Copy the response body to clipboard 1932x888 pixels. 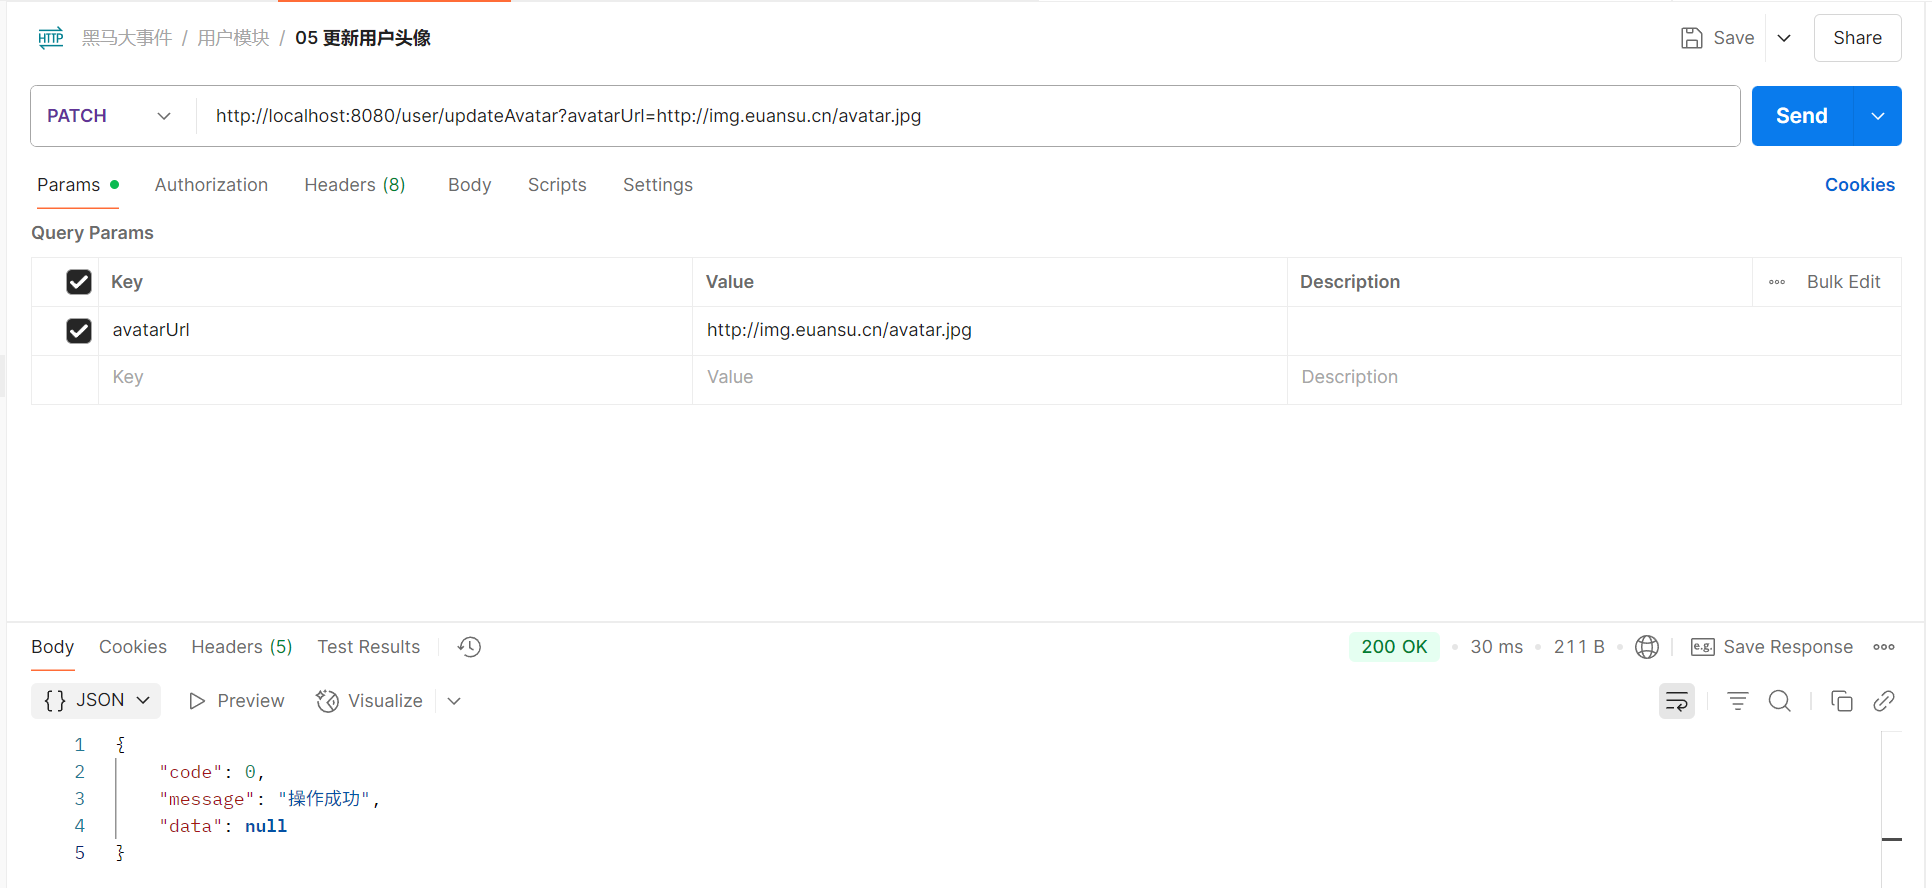point(1841,701)
